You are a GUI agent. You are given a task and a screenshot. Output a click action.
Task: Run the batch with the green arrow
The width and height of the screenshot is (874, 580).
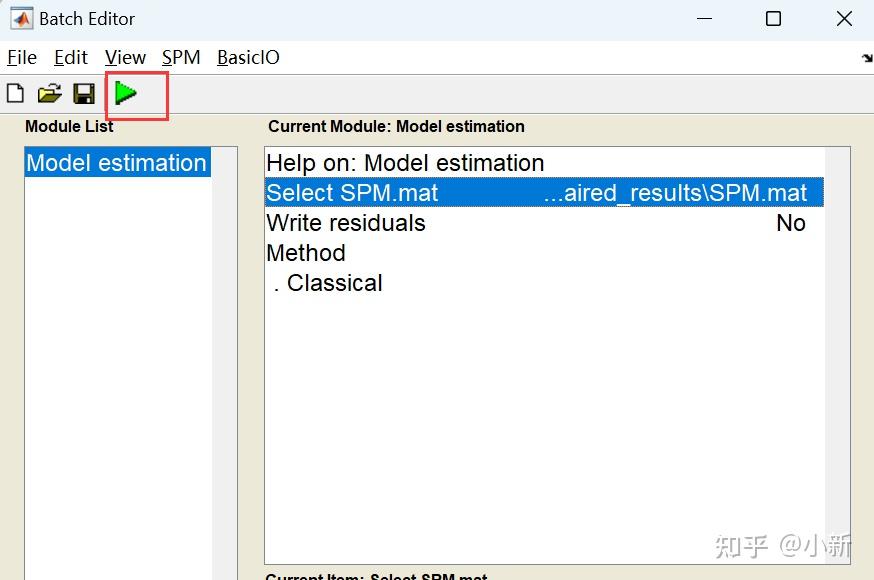click(126, 94)
